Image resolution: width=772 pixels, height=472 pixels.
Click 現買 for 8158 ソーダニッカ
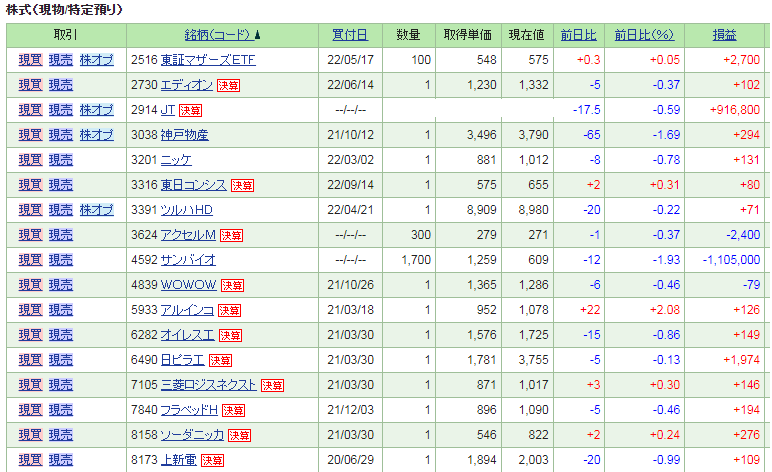click(31, 435)
